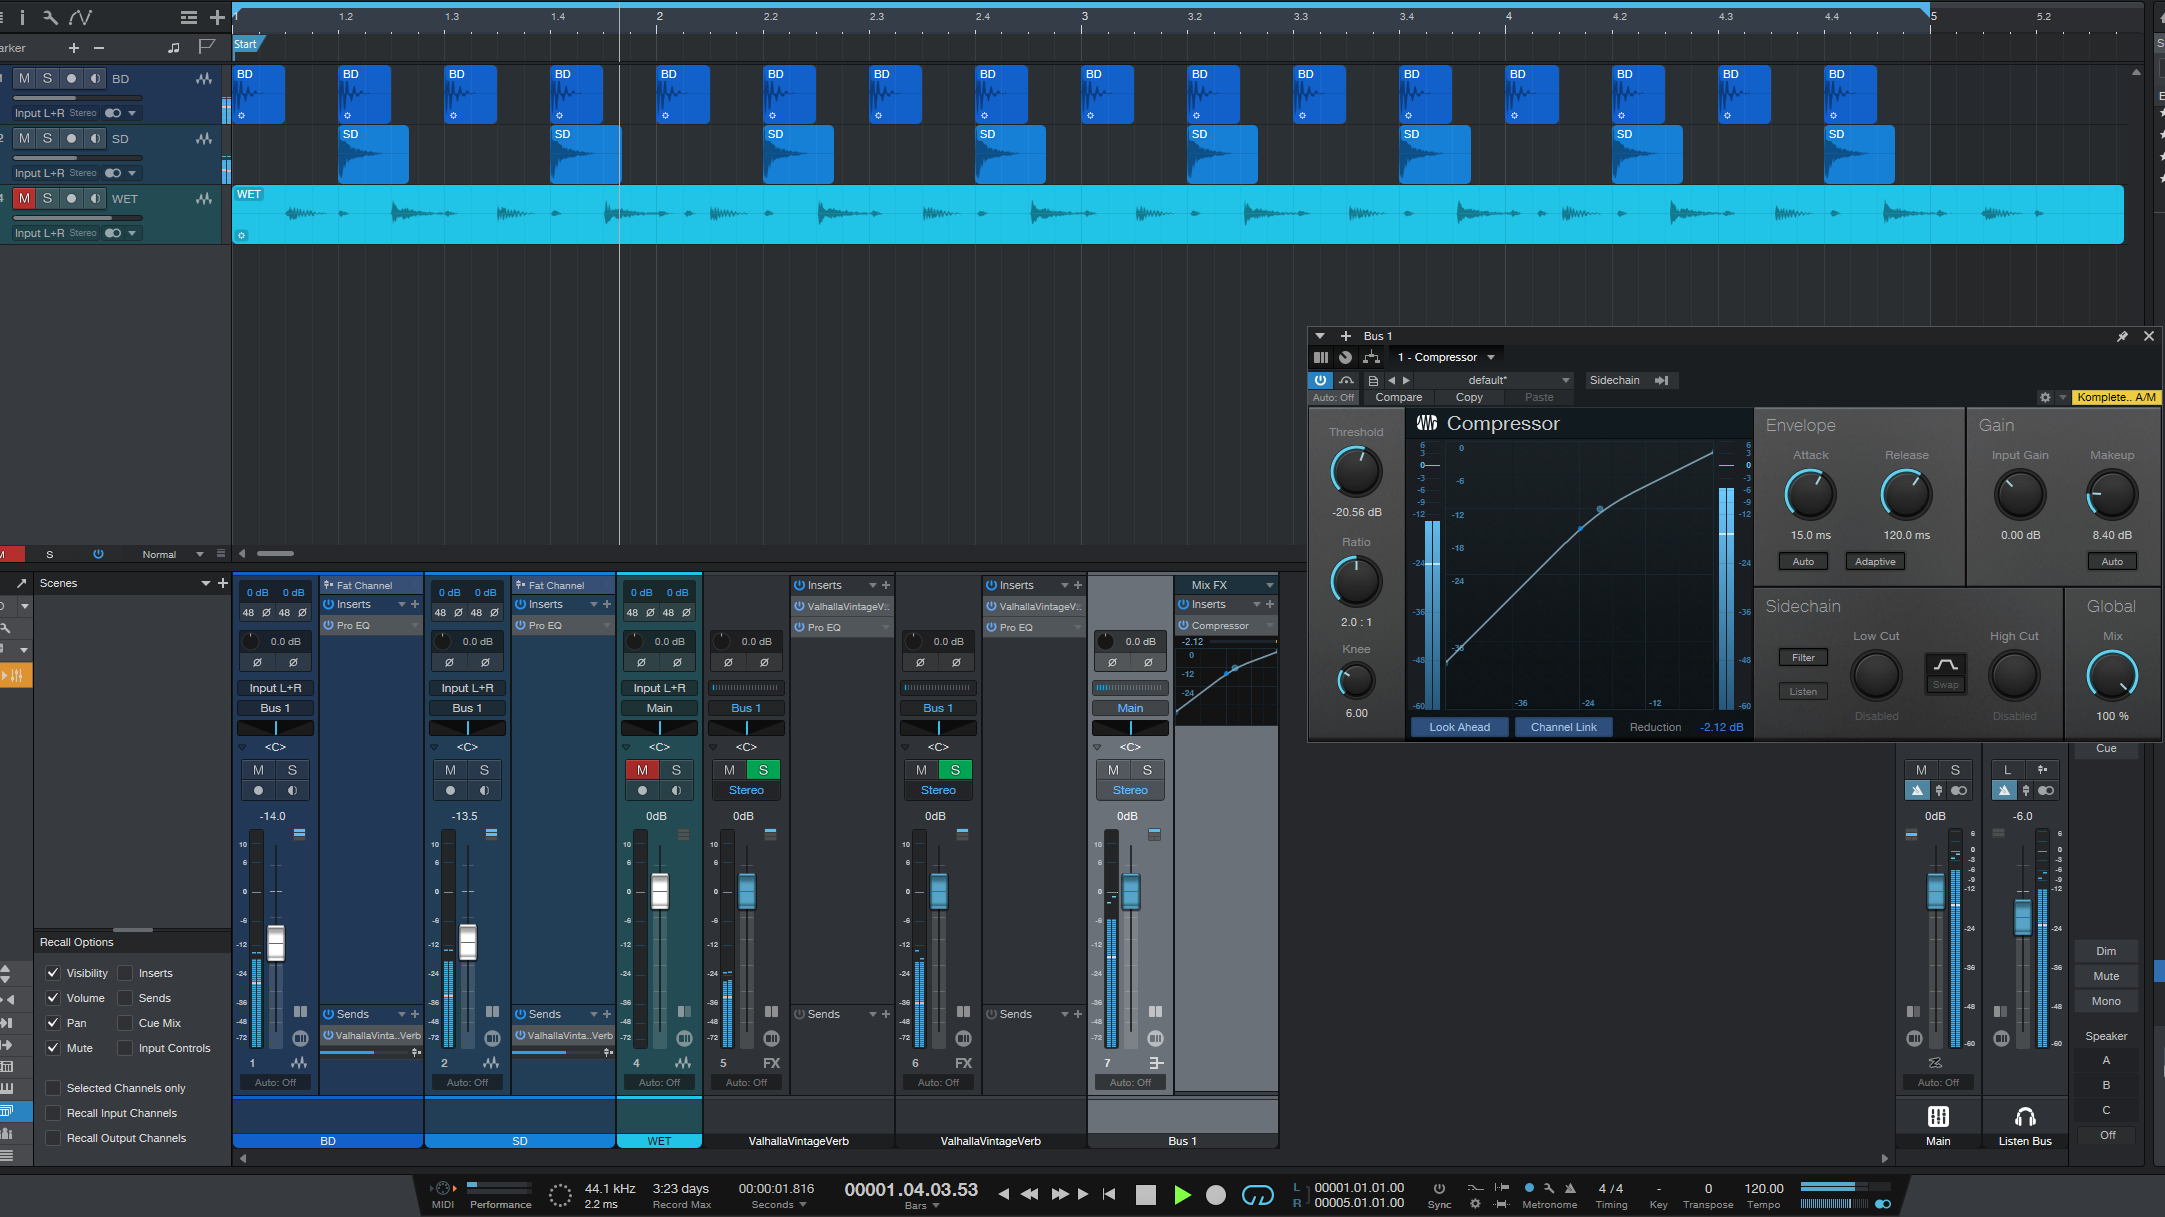Click the Record button in transport

(x=1215, y=1194)
